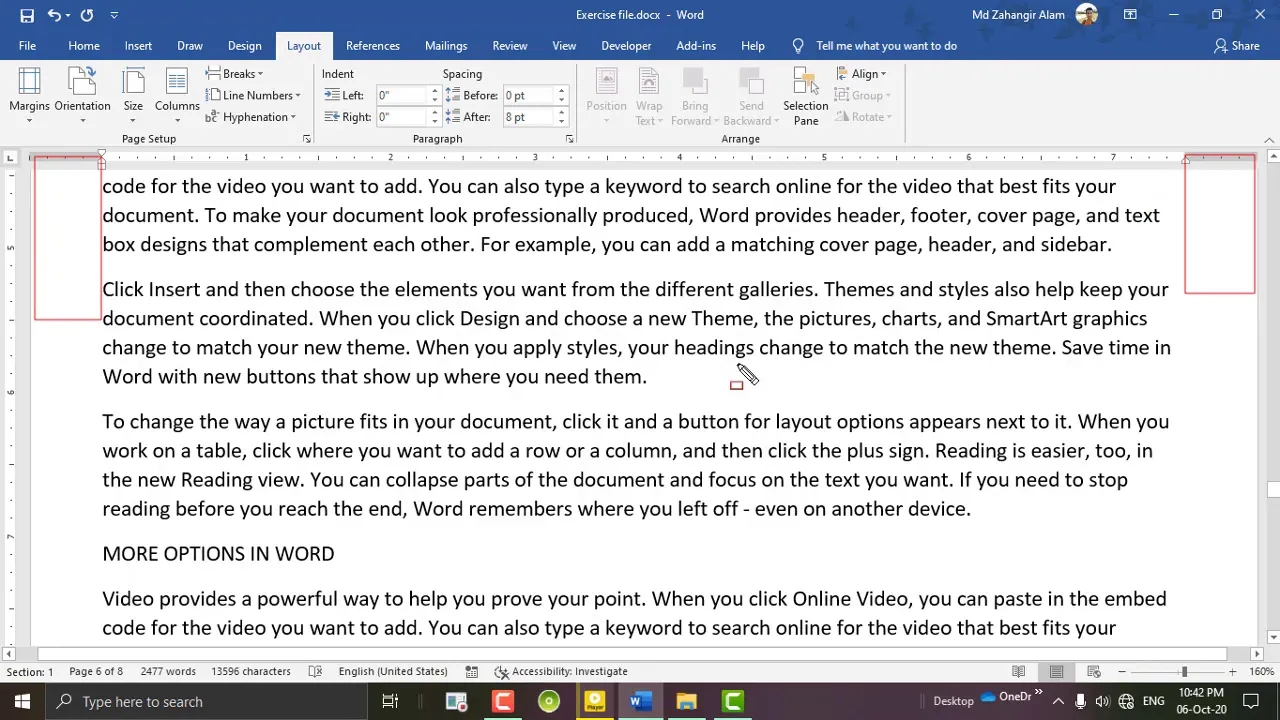Switch to the Add-ins tab
The height and width of the screenshot is (720, 1280).
[x=696, y=46]
